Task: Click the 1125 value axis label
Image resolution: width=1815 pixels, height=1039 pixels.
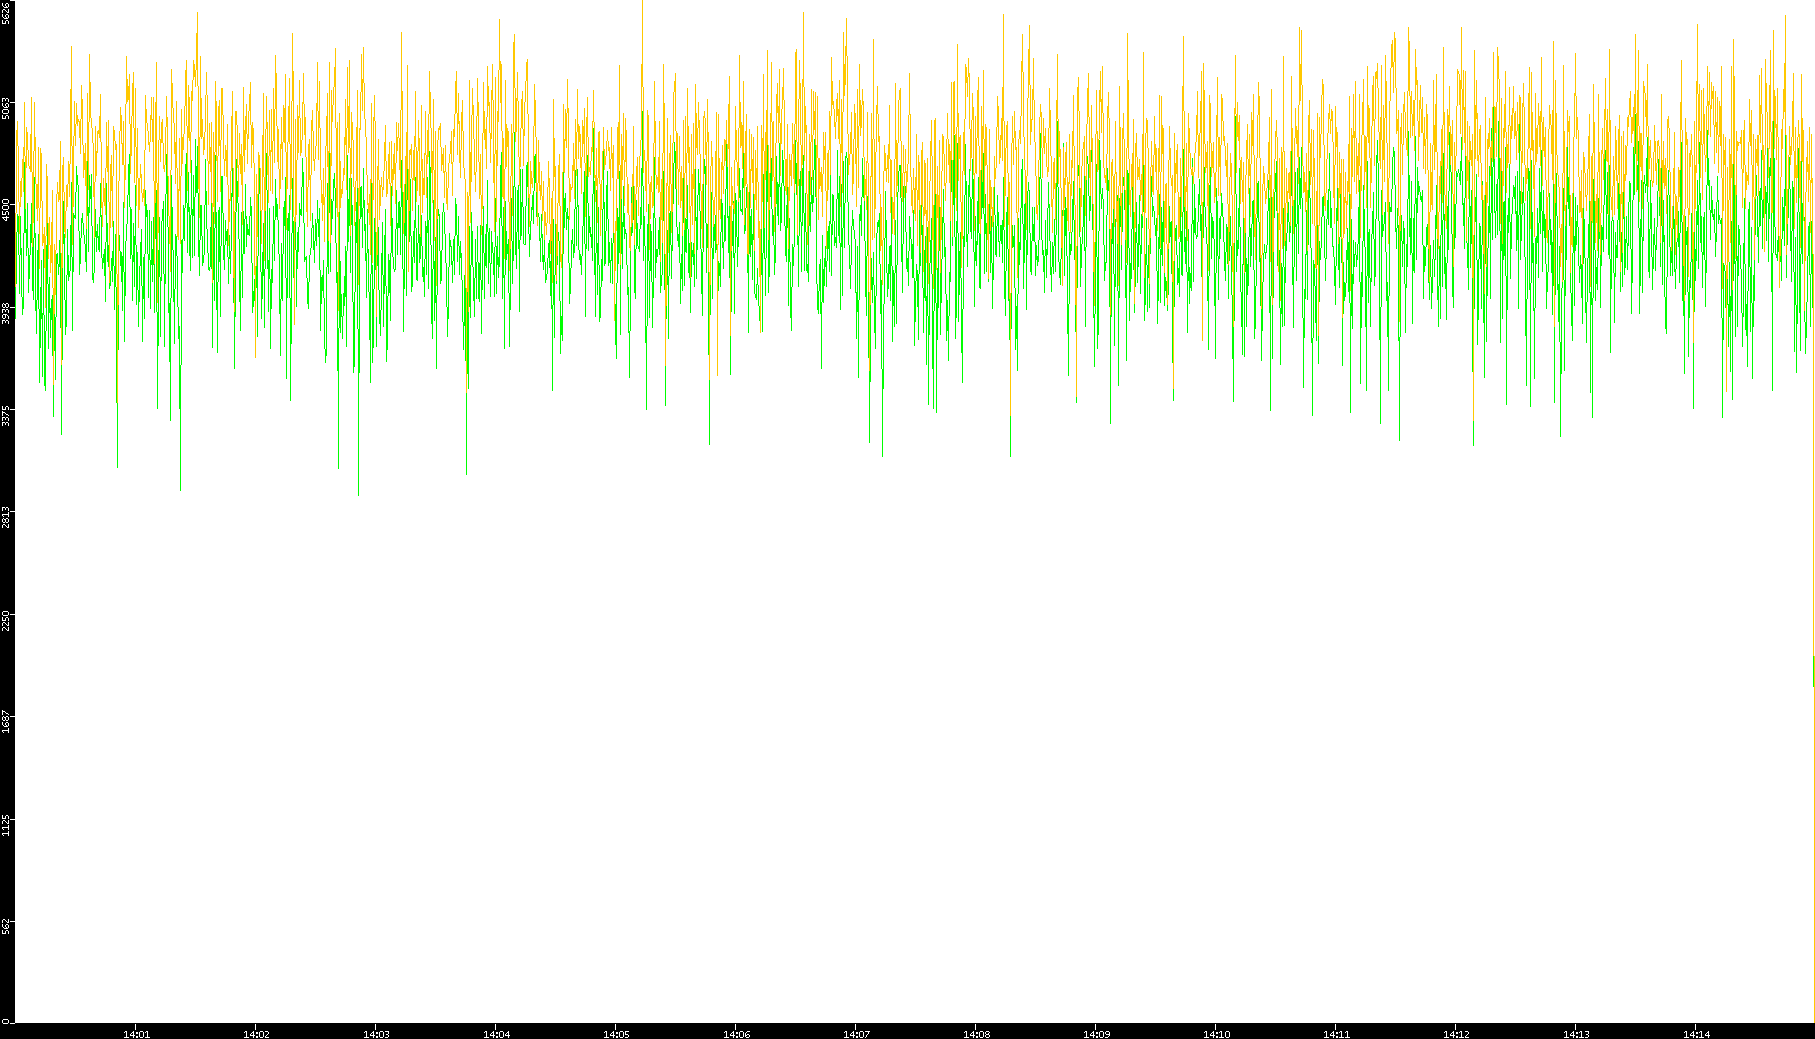Action: pos(6,825)
